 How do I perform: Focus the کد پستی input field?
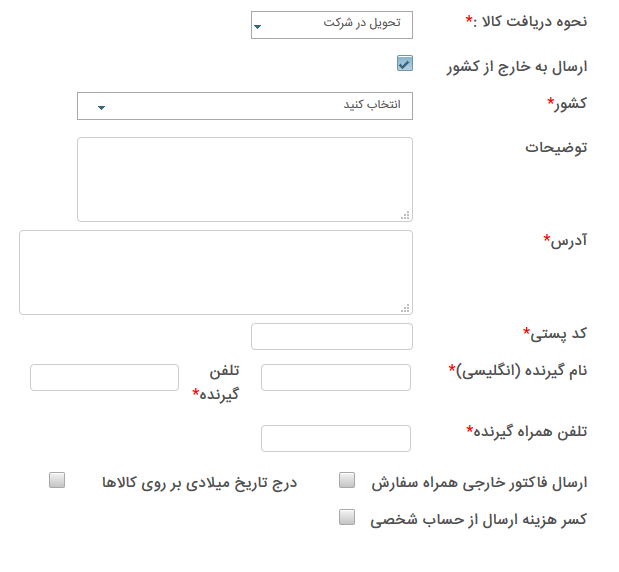click(x=332, y=336)
